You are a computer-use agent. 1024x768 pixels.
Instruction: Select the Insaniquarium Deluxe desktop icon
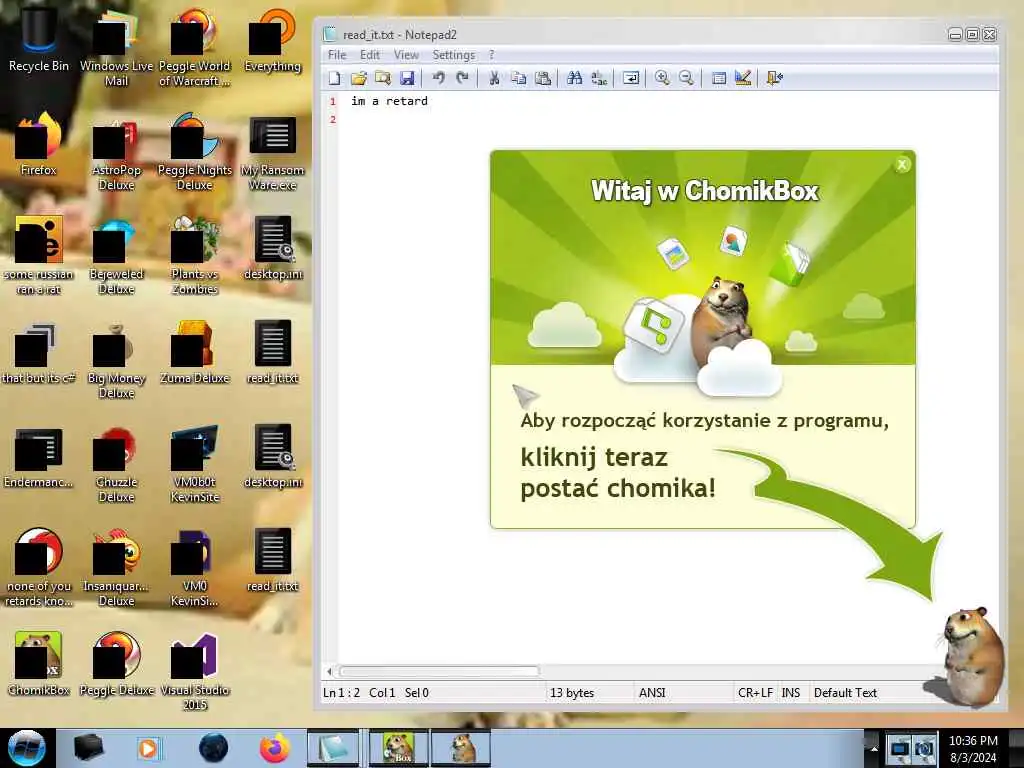coord(116,568)
